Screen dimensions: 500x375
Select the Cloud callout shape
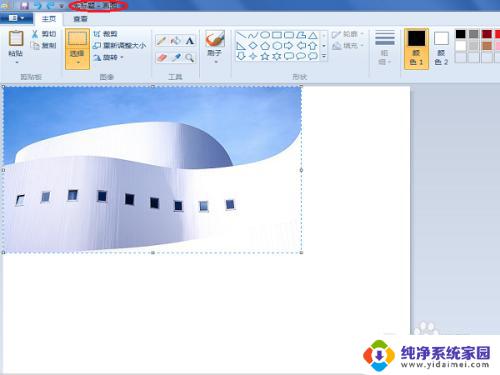[x=313, y=56]
